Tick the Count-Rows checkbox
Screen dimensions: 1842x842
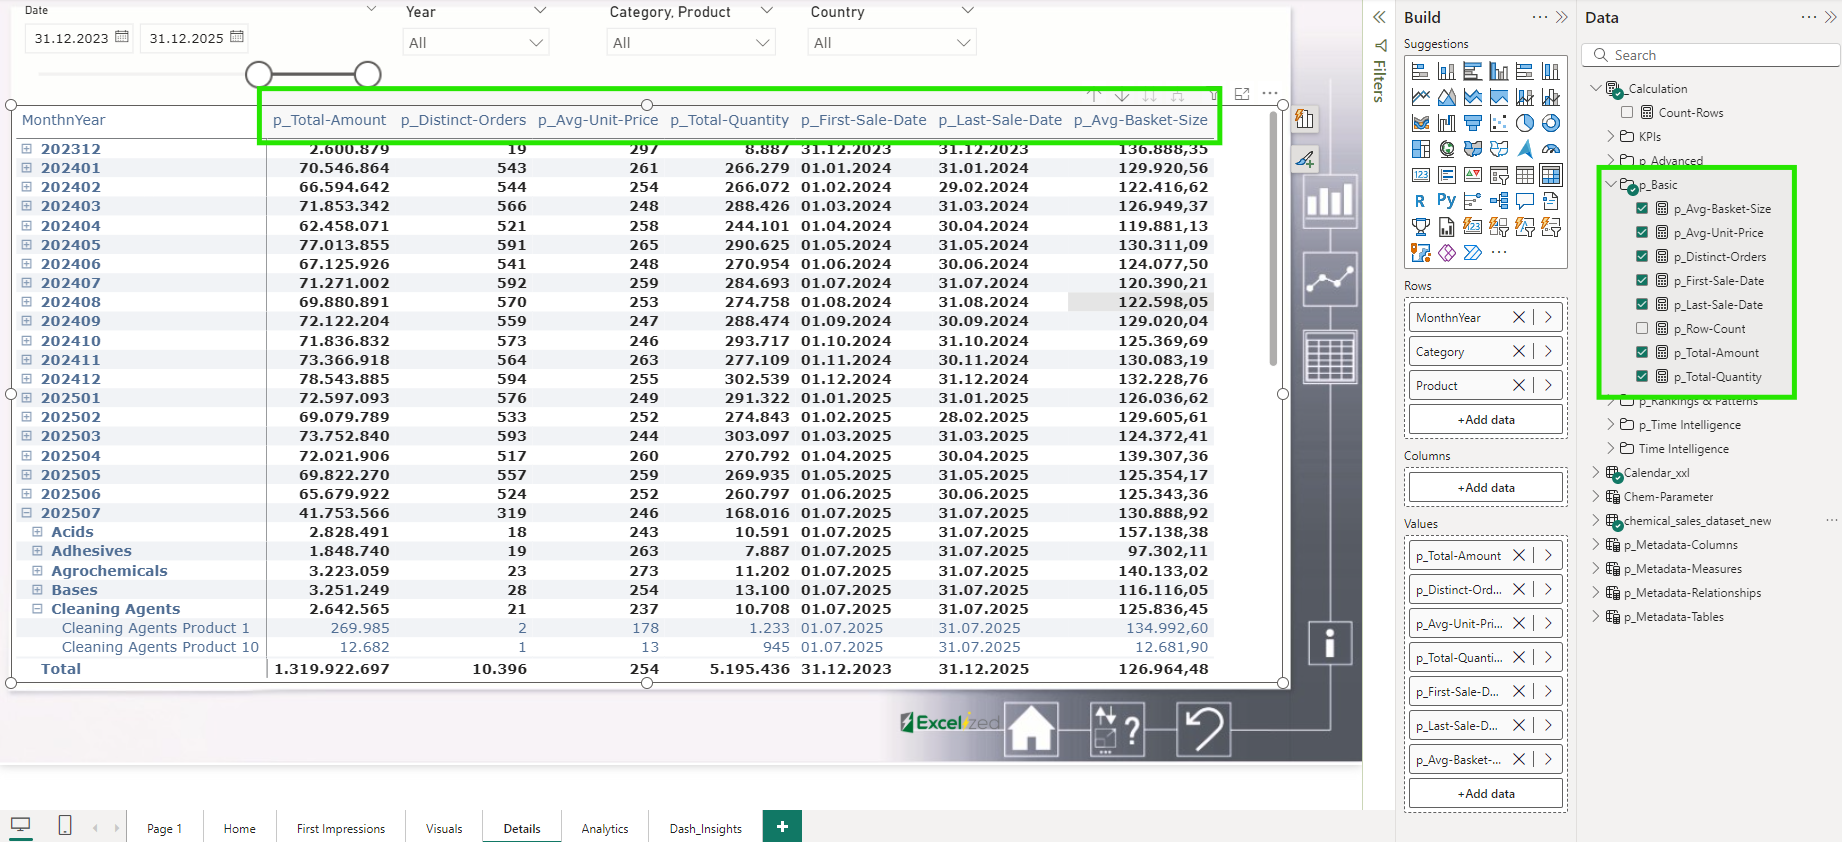(x=1627, y=112)
